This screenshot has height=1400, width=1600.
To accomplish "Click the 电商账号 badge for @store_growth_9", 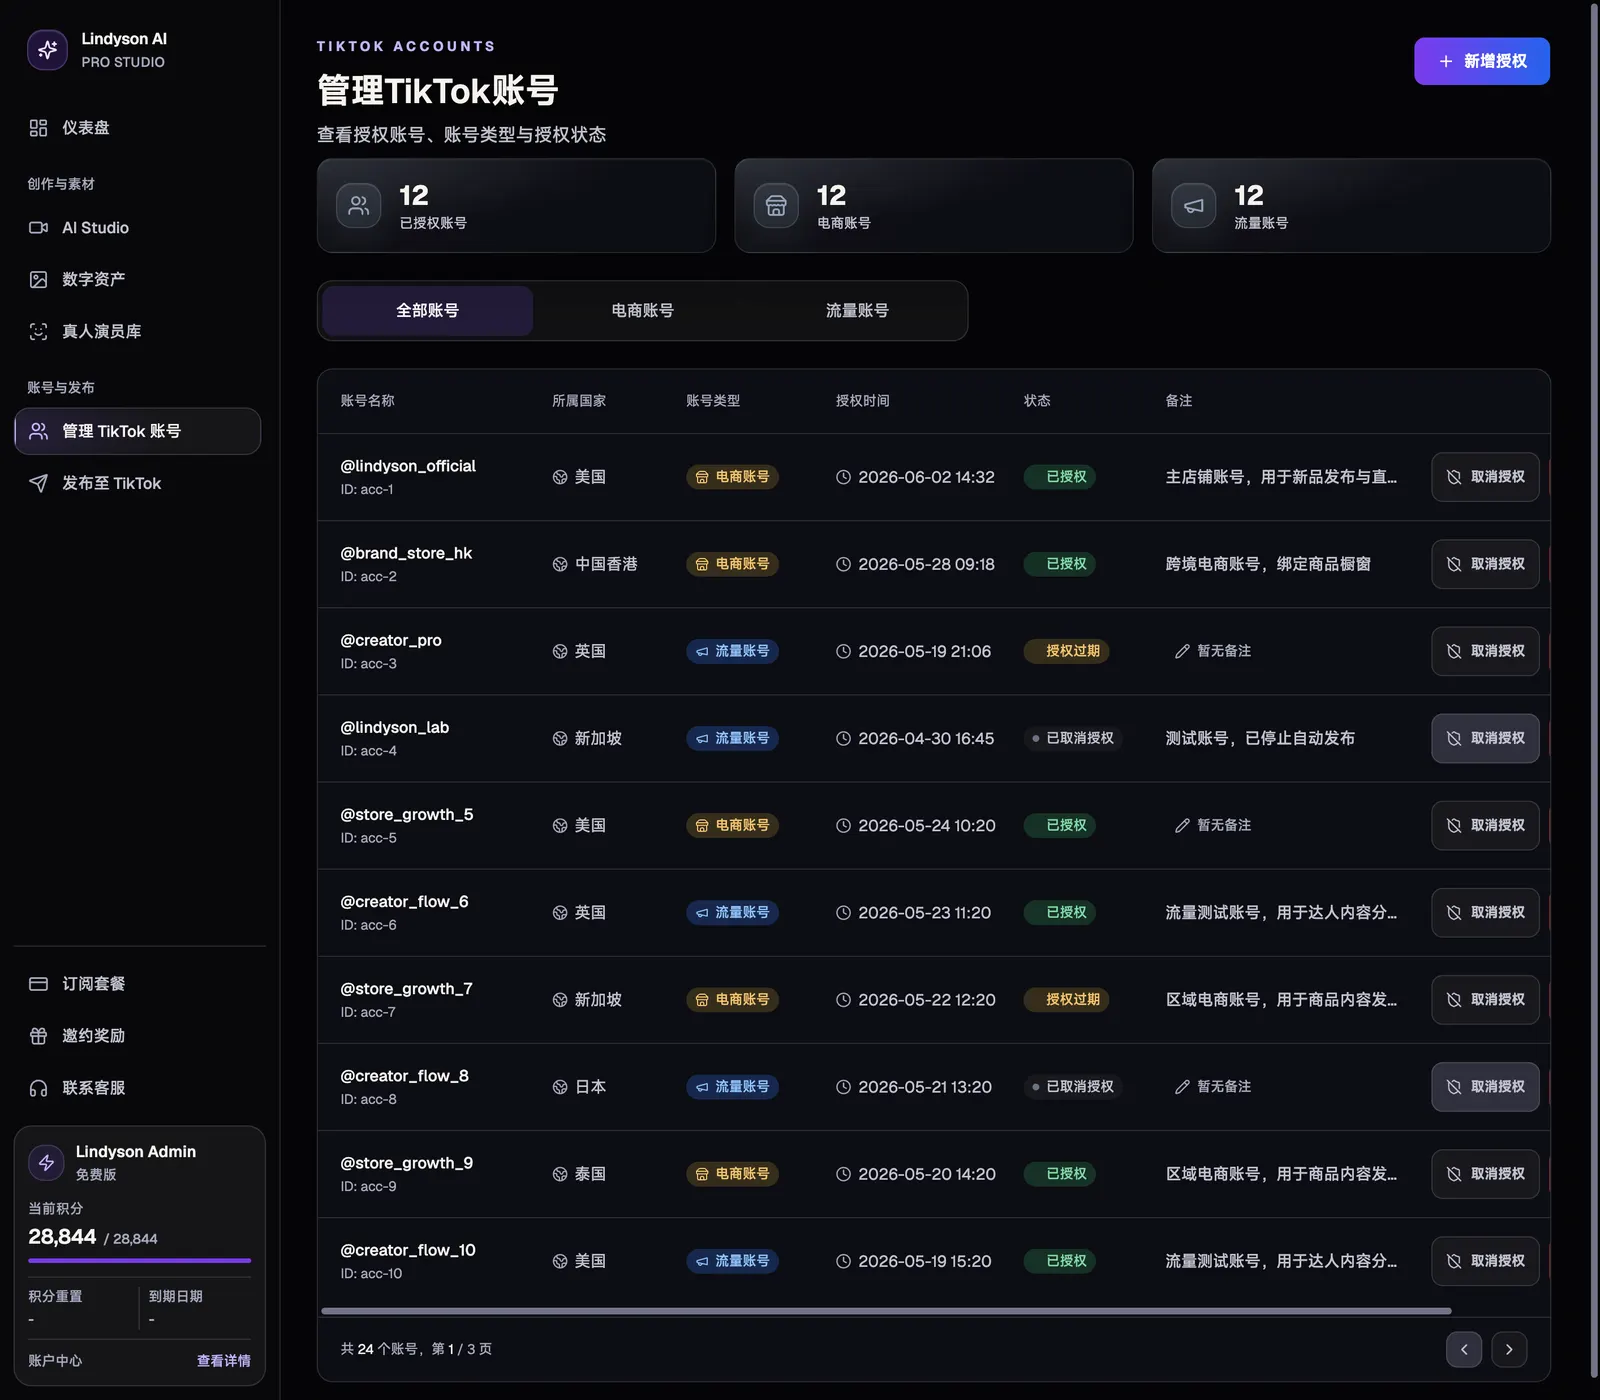I will (x=732, y=1174).
